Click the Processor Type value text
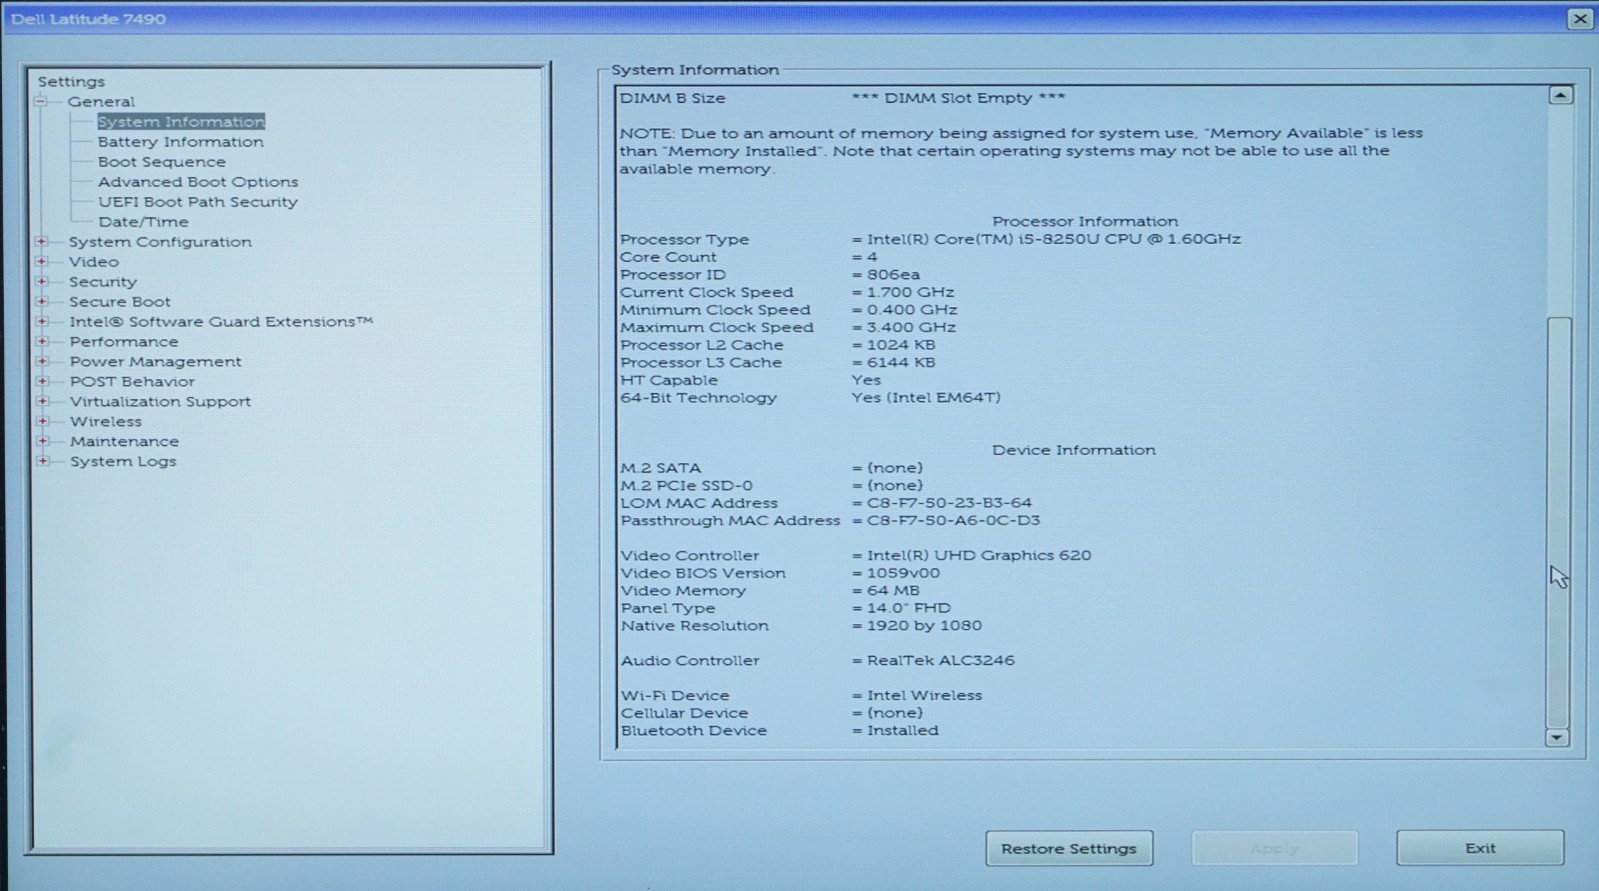Viewport: 1599px width, 891px height. pyautogui.click(x=1054, y=239)
